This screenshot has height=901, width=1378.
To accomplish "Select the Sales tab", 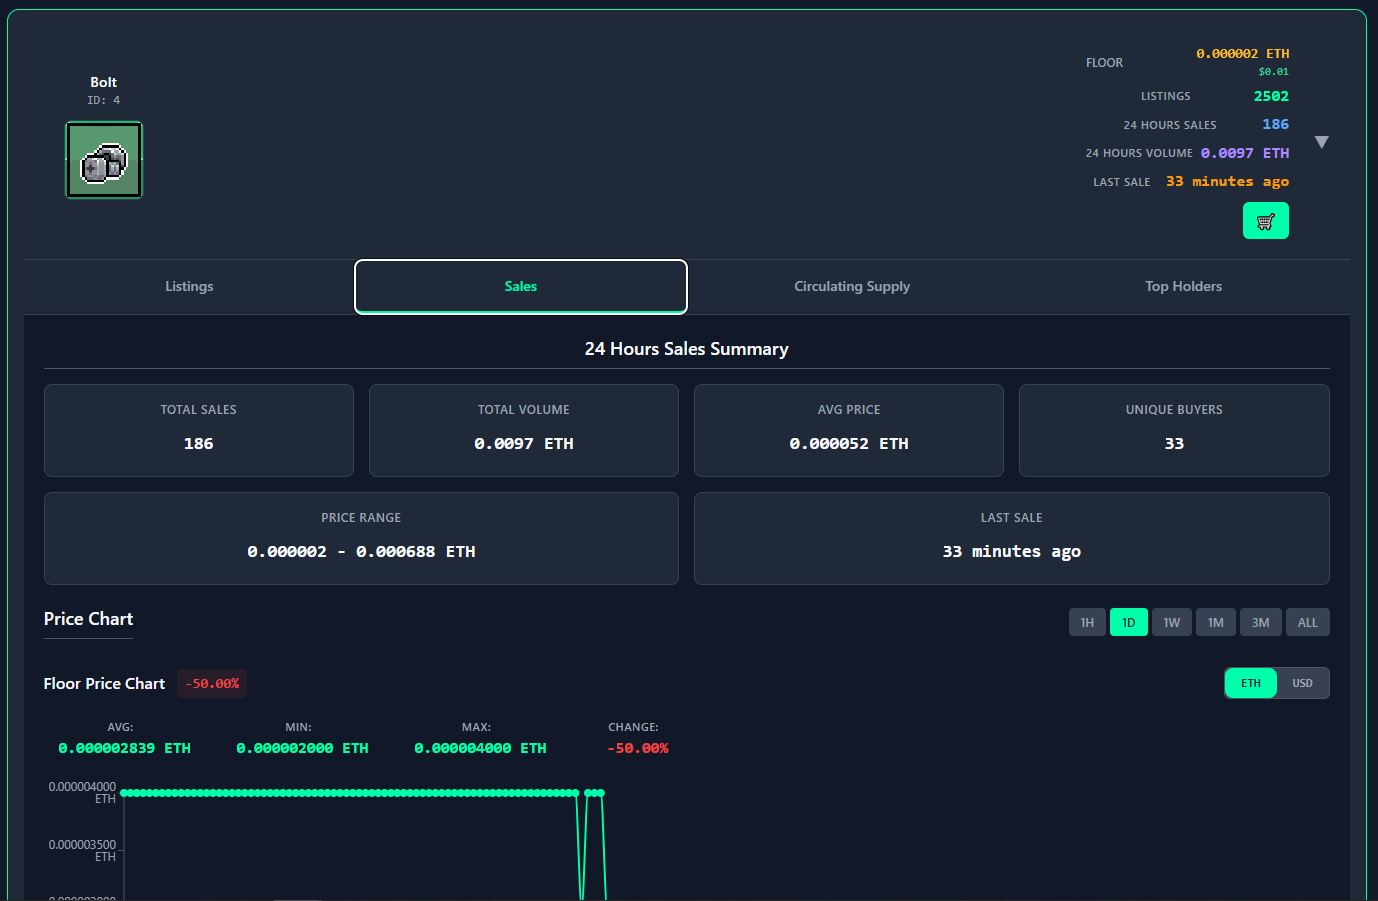I will click(520, 286).
